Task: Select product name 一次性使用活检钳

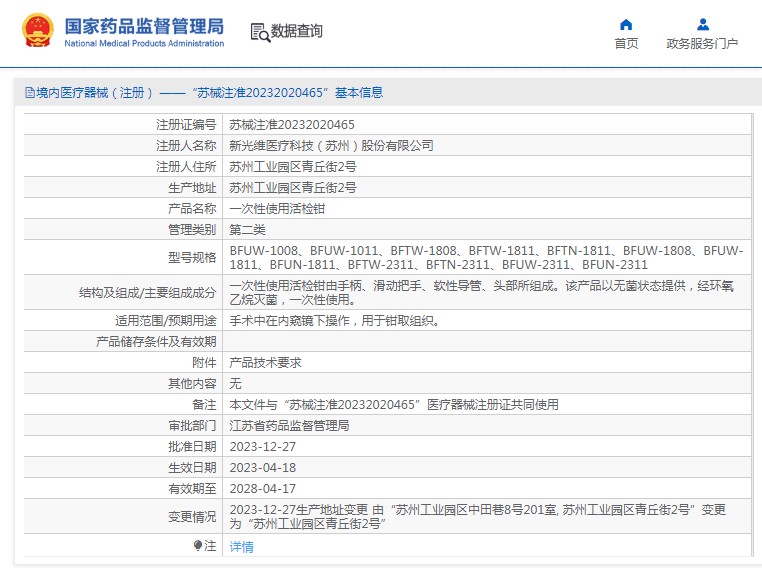Action: click(x=277, y=208)
